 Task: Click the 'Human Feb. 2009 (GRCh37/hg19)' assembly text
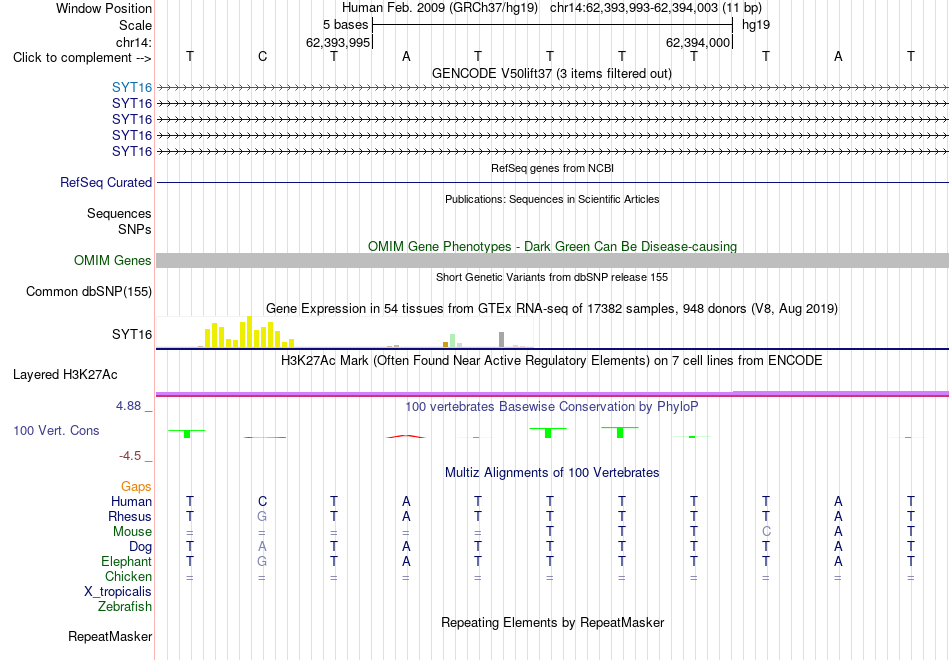[x=440, y=8]
